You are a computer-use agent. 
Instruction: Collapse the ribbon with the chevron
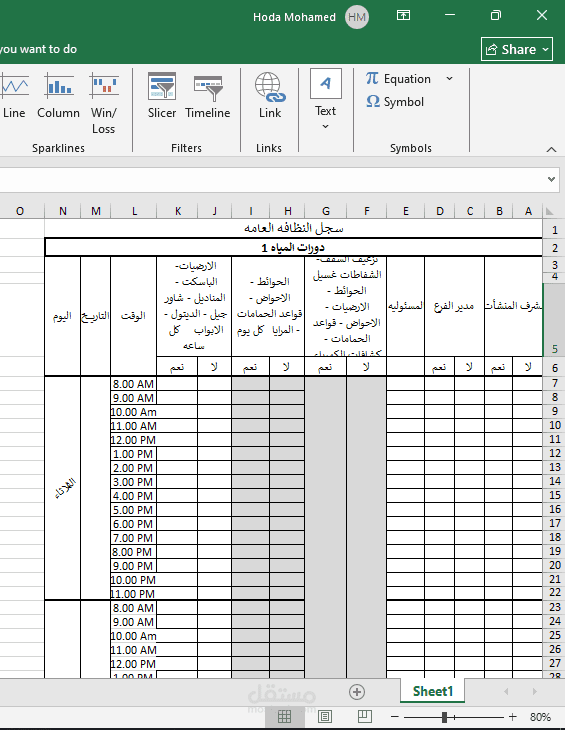pyautogui.click(x=552, y=149)
